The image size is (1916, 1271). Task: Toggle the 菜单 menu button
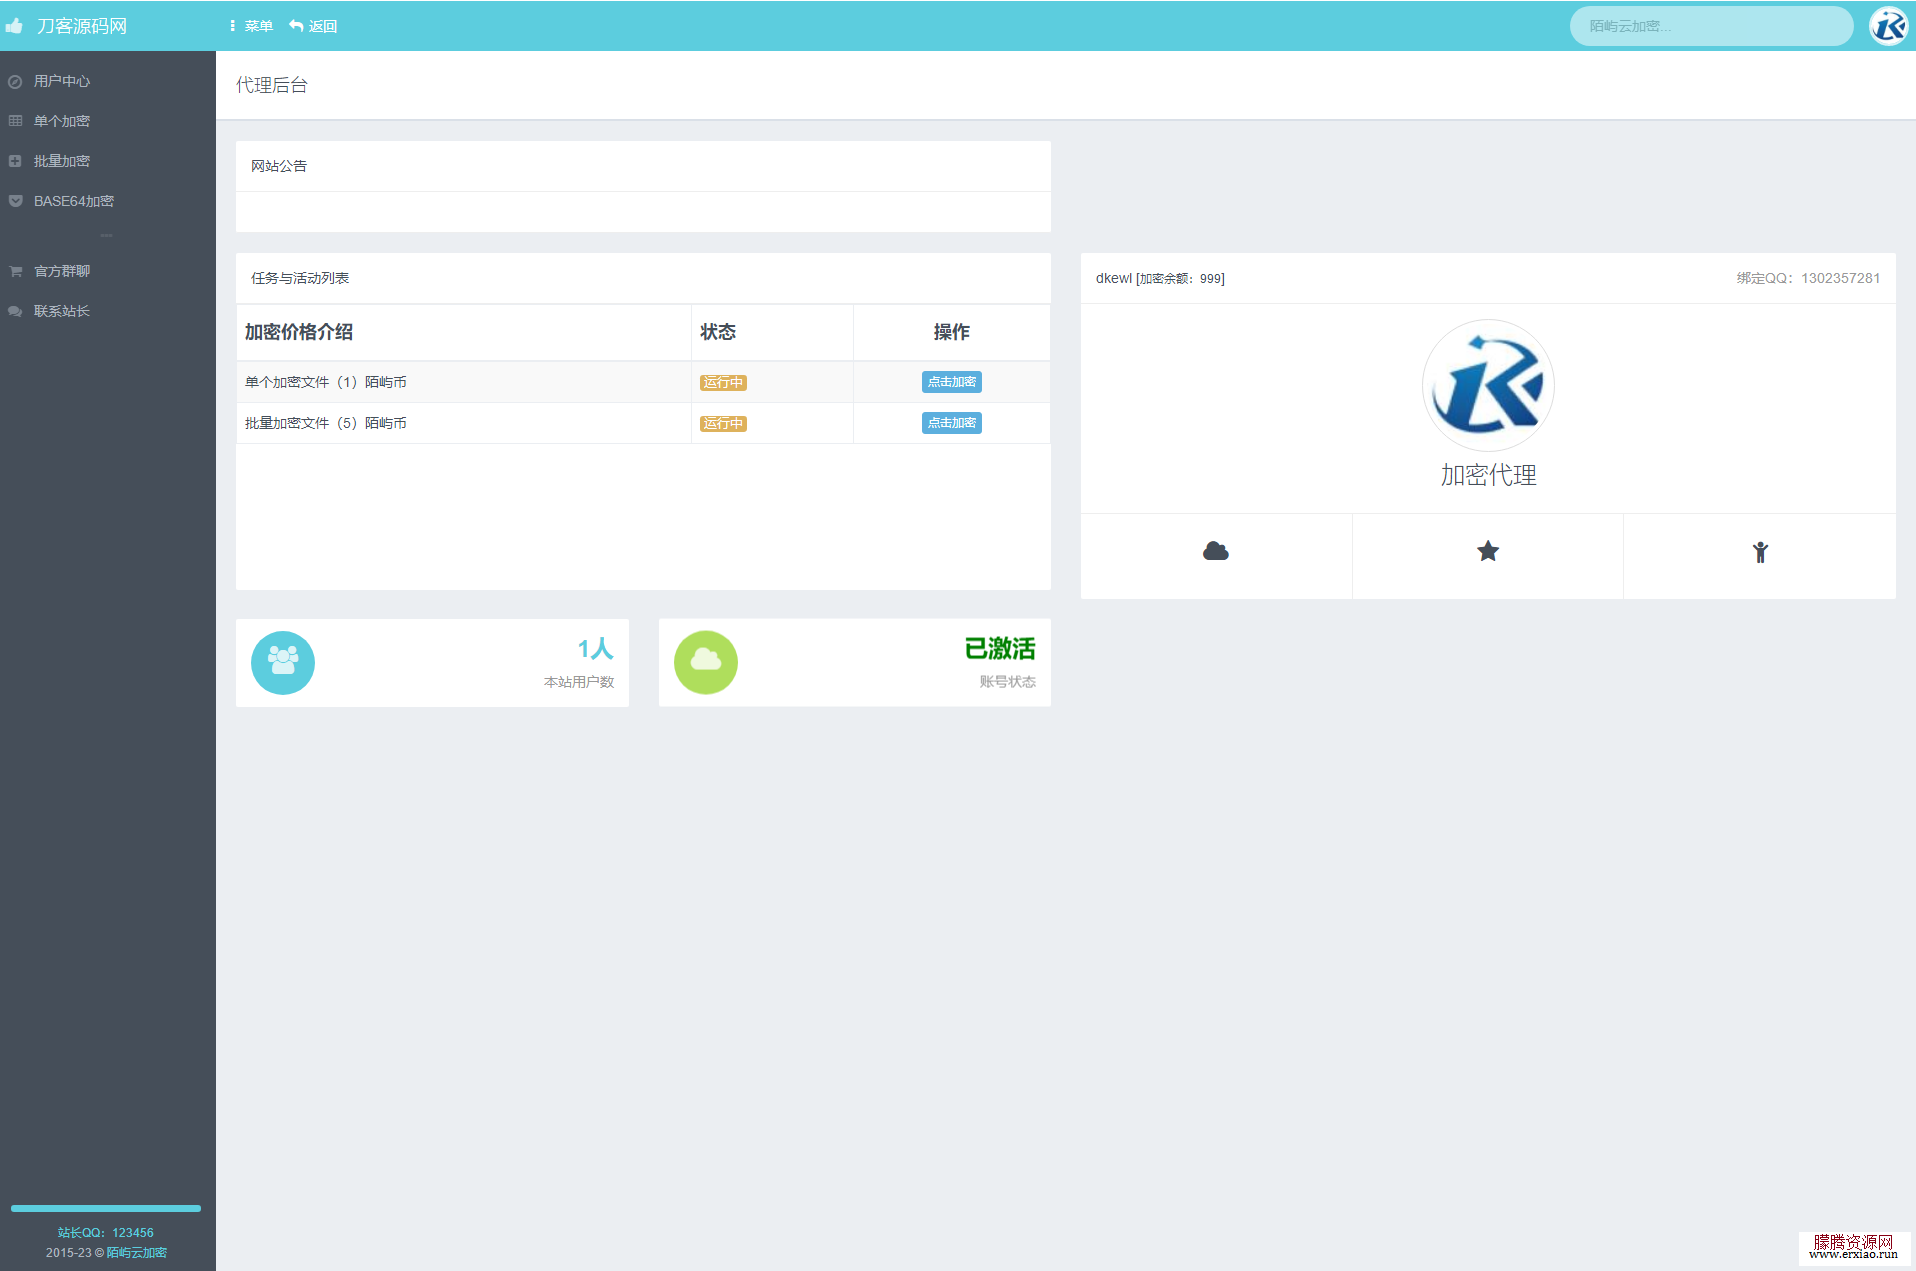(x=251, y=26)
